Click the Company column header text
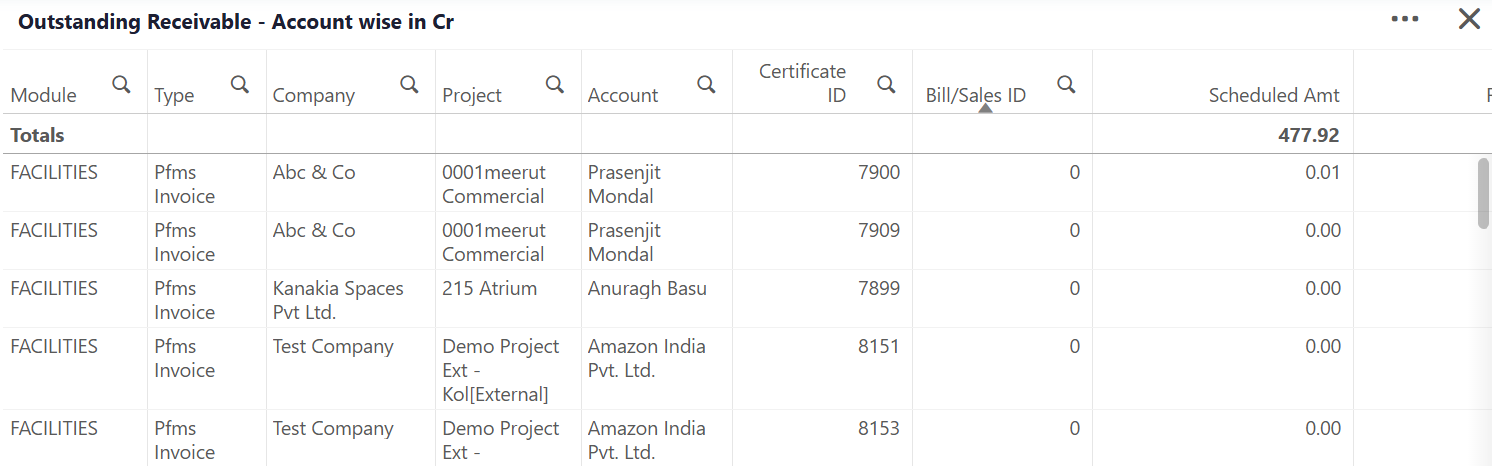The image size is (1492, 466). (314, 95)
